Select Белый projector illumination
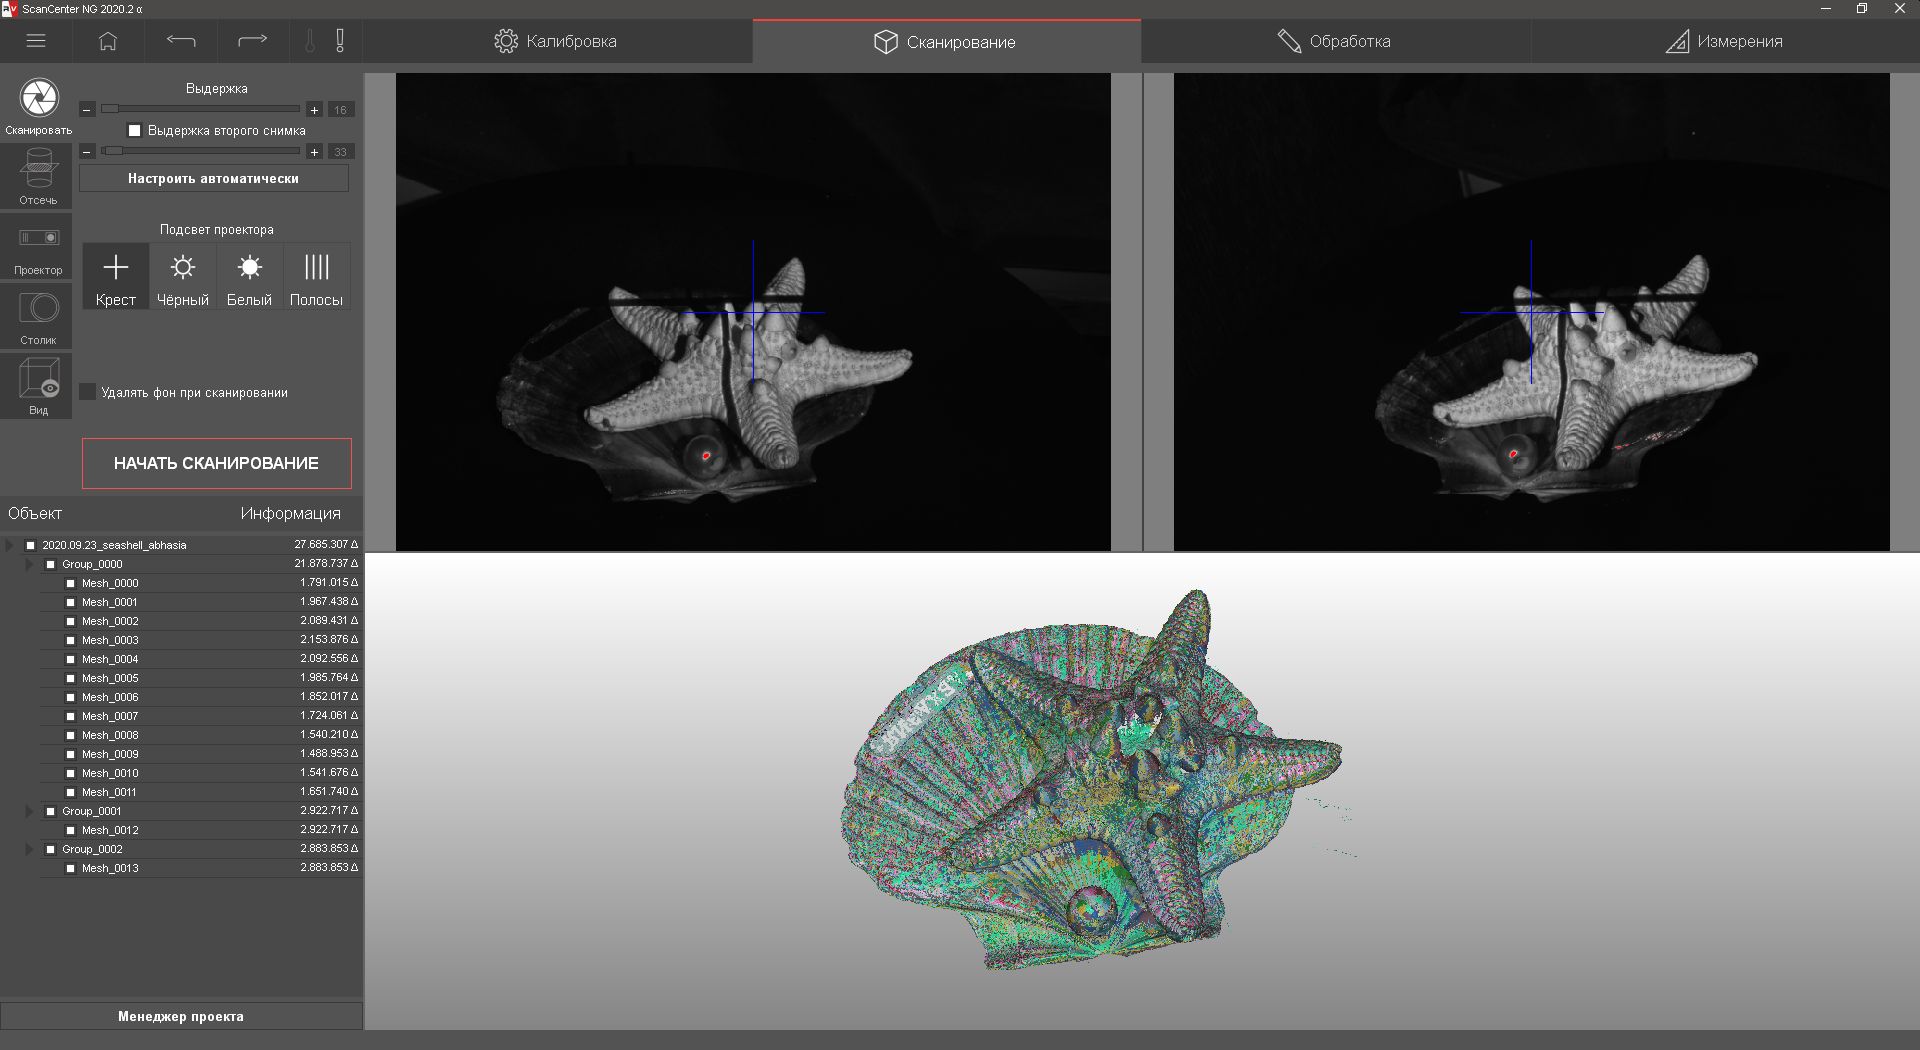This screenshot has height=1050, width=1920. point(249,277)
